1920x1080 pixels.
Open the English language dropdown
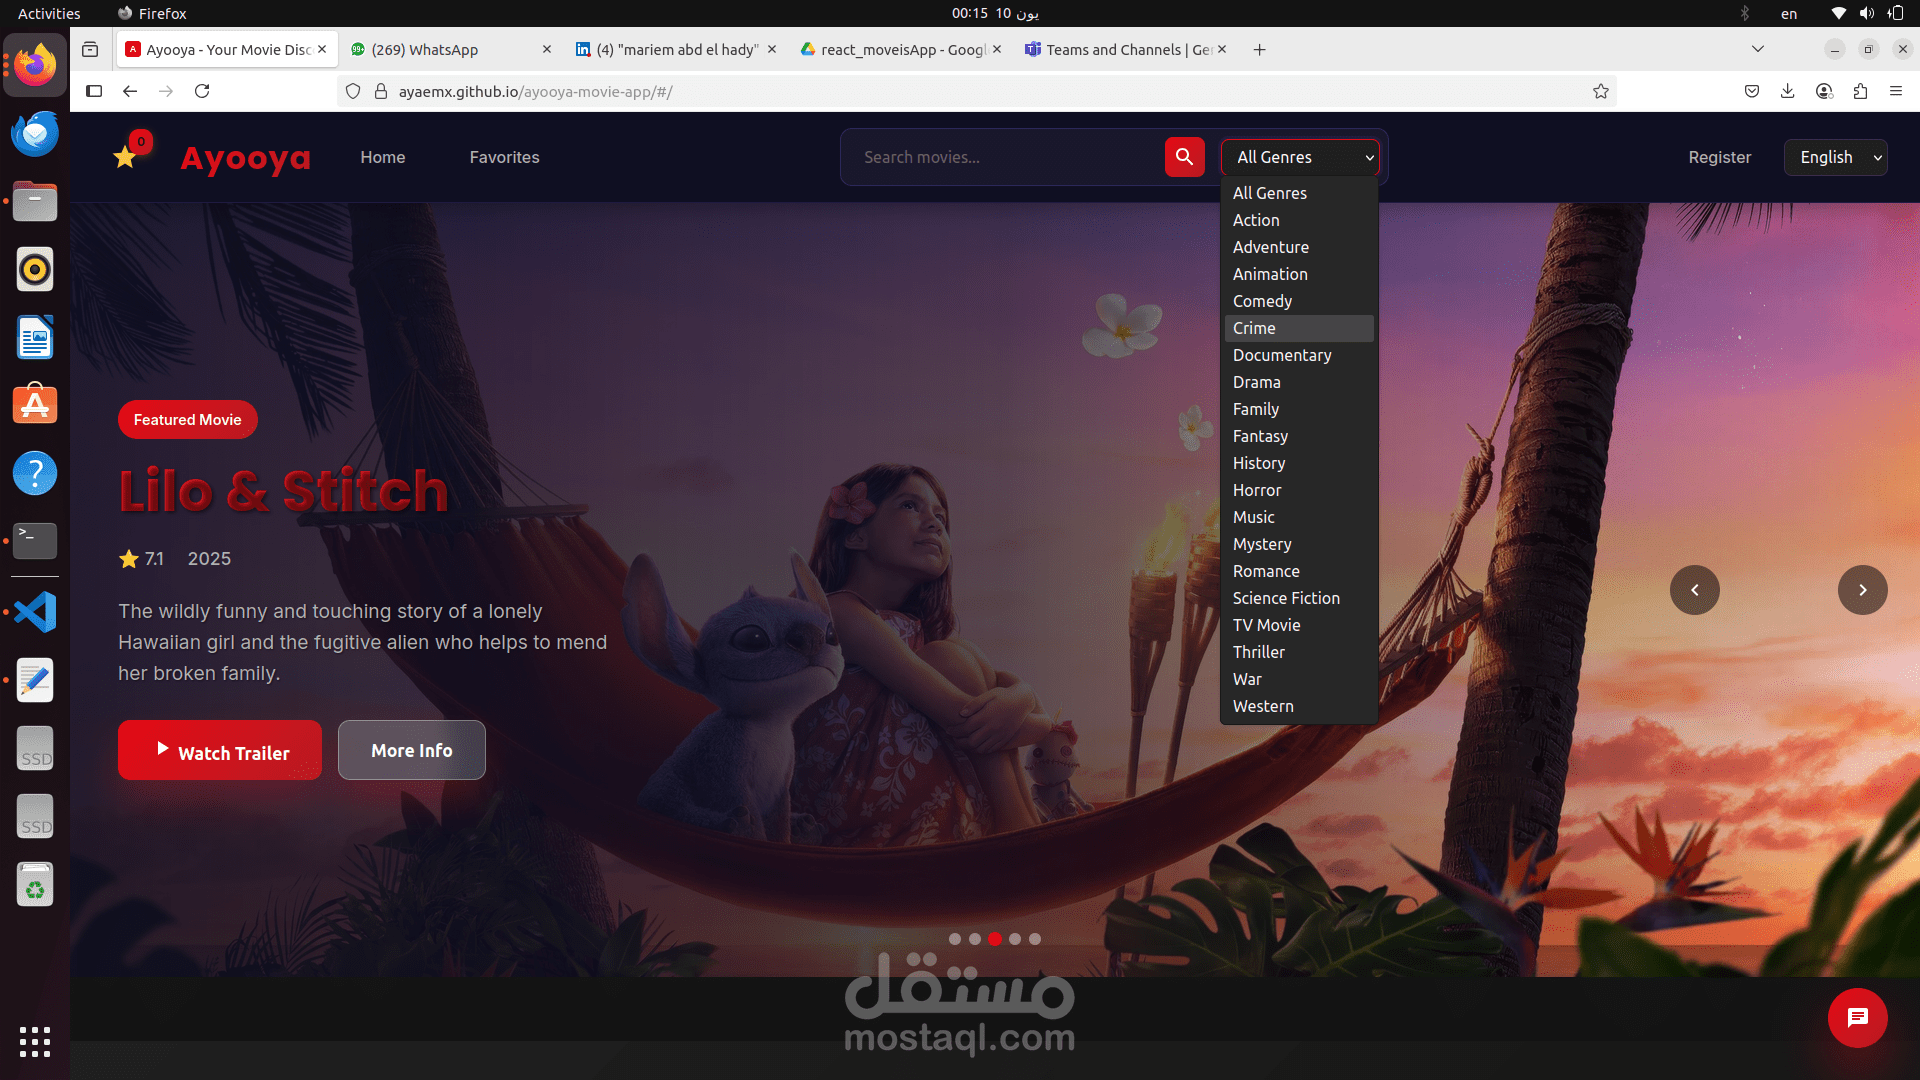coord(1835,157)
